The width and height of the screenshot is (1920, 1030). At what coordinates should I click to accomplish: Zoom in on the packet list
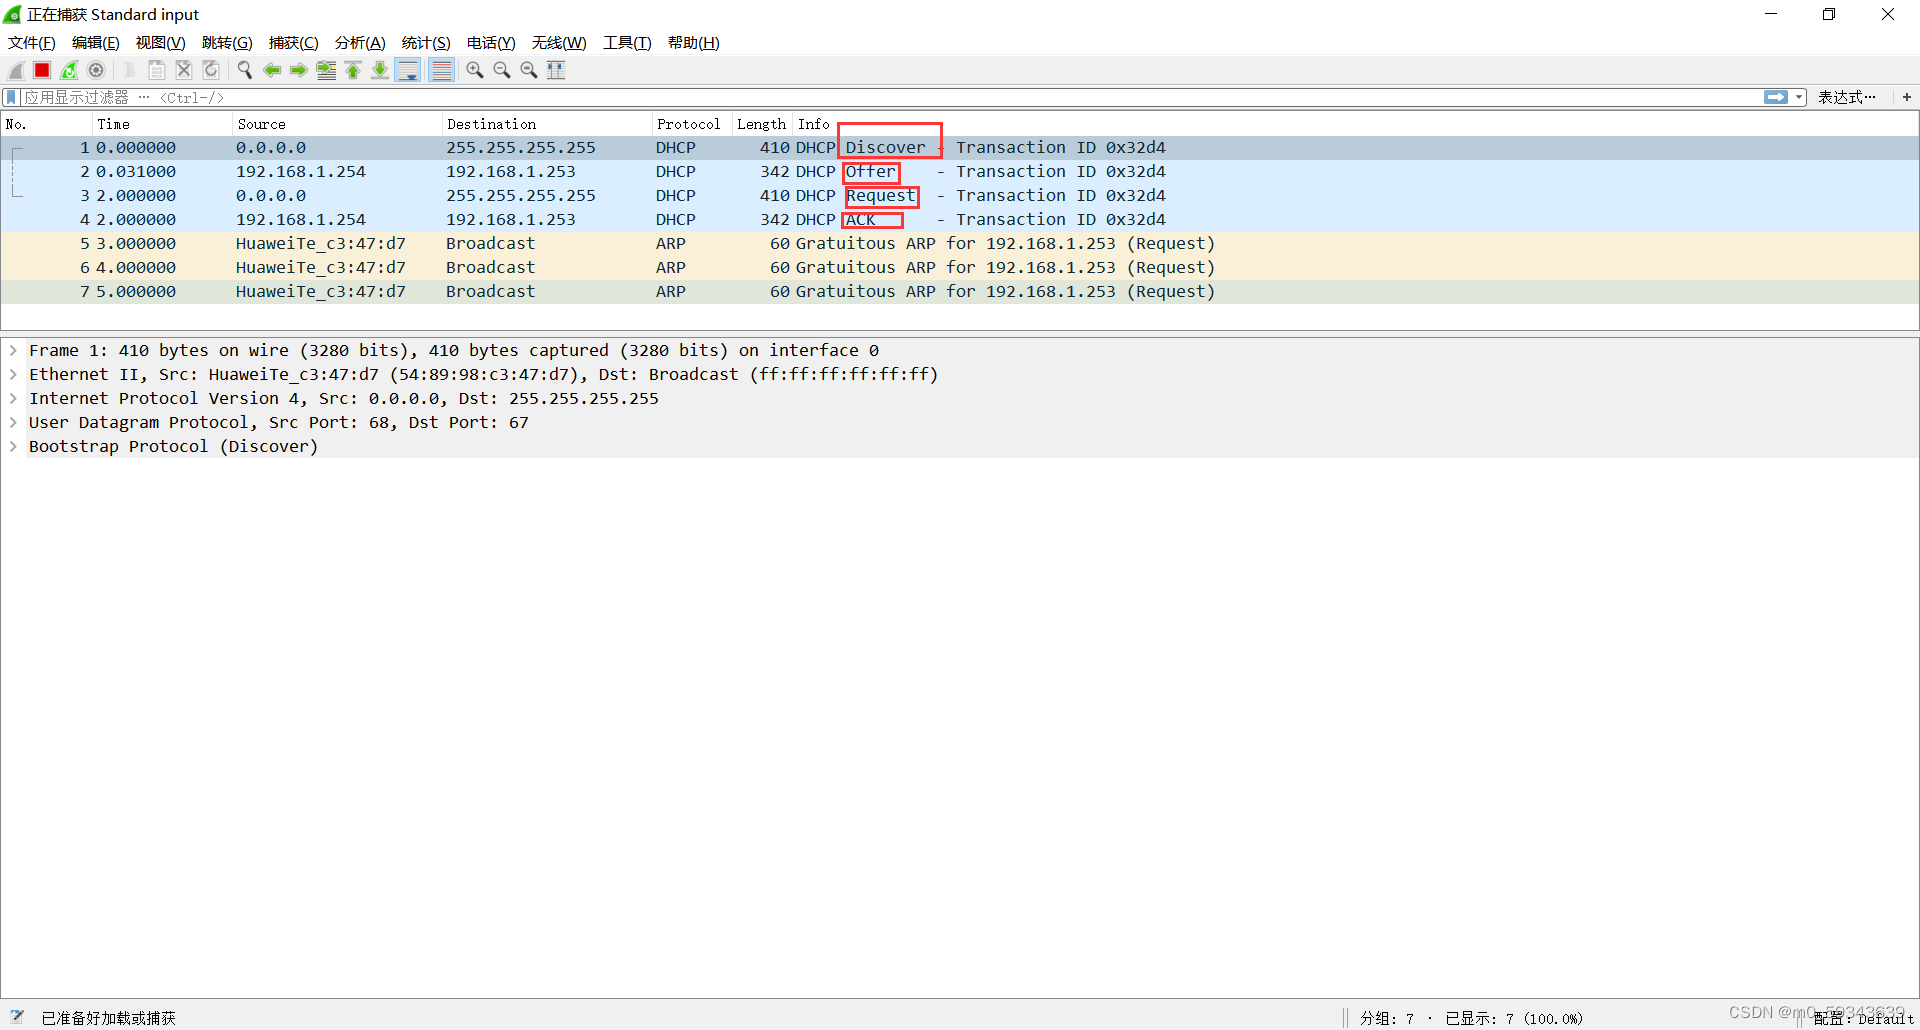pyautogui.click(x=475, y=70)
